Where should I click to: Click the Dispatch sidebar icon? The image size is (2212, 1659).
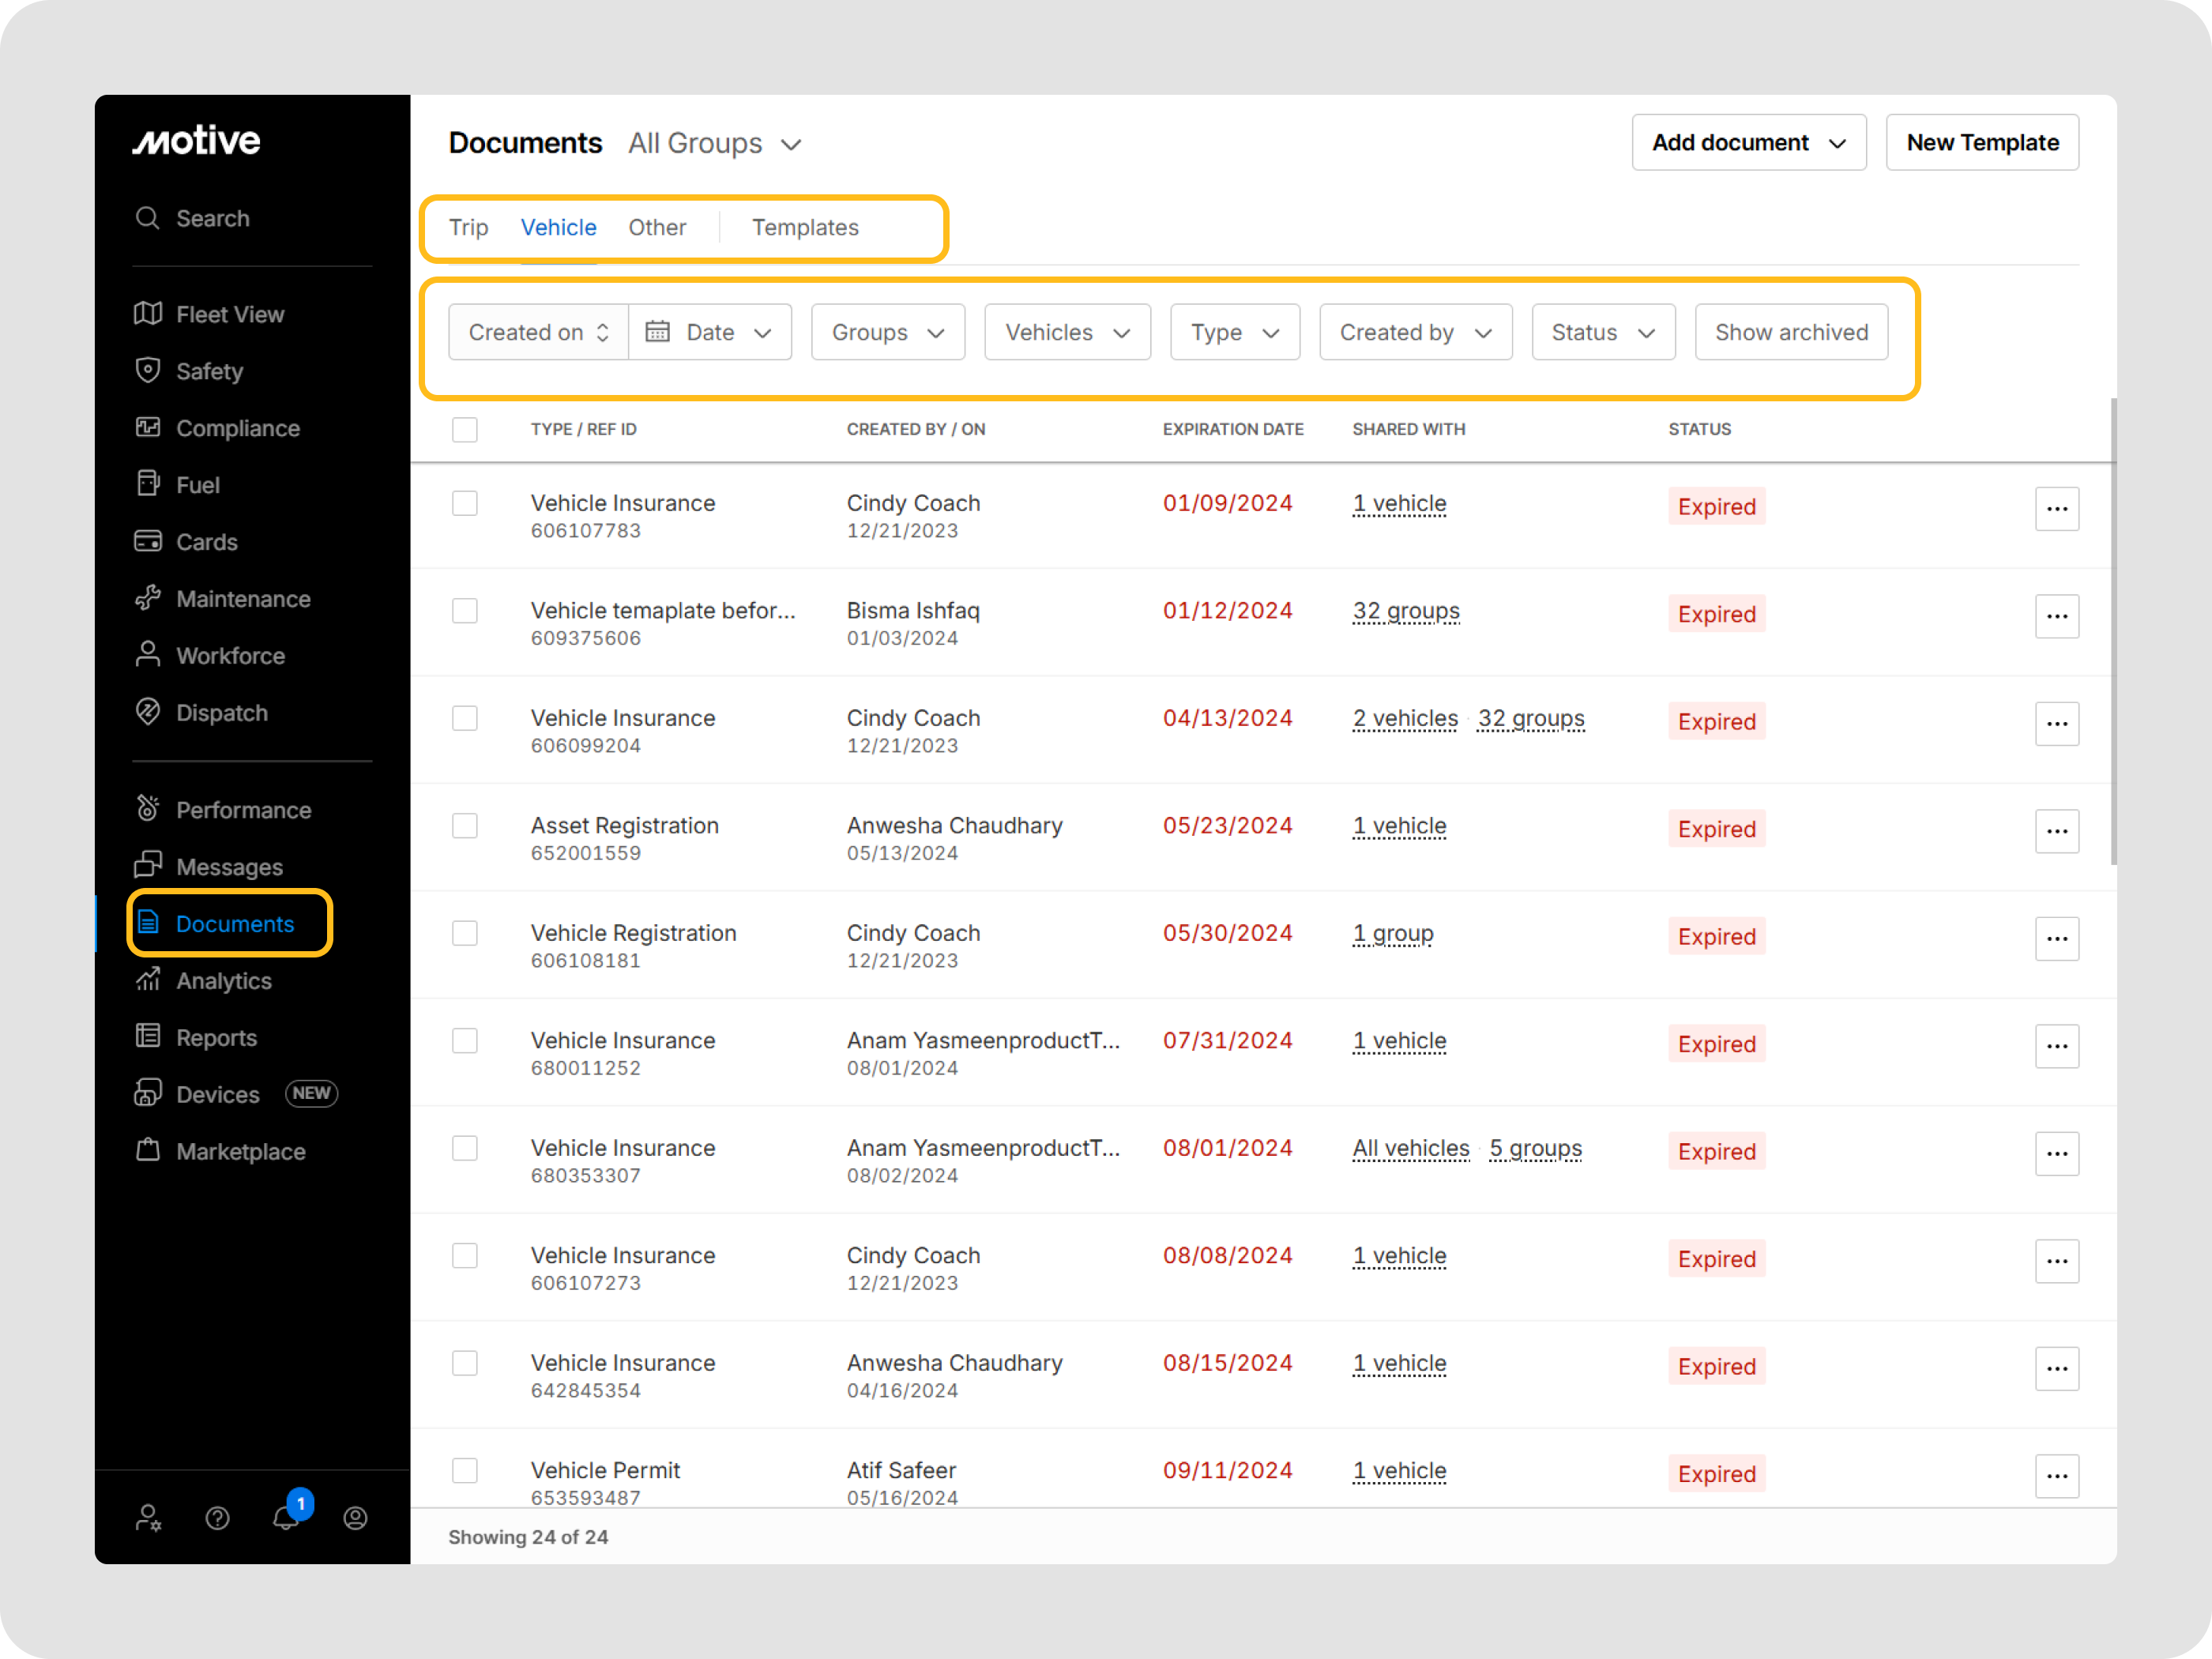coord(148,712)
